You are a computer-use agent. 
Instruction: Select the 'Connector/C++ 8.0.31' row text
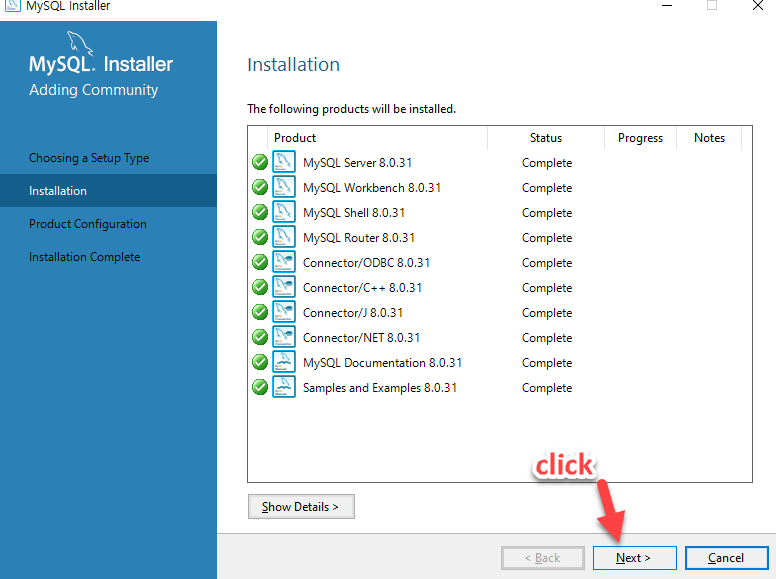(x=362, y=288)
